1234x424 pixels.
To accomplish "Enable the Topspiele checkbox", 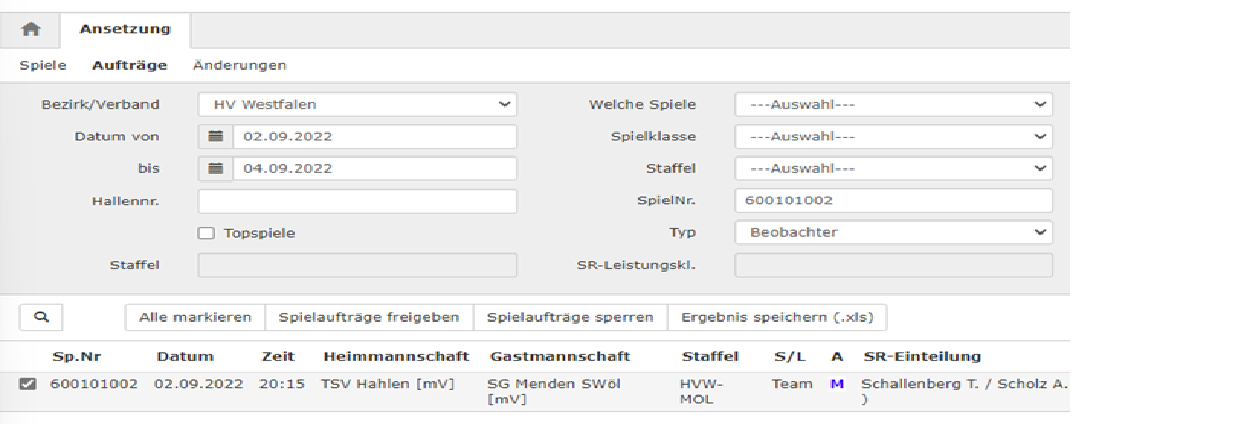I will [x=206, y=233].
